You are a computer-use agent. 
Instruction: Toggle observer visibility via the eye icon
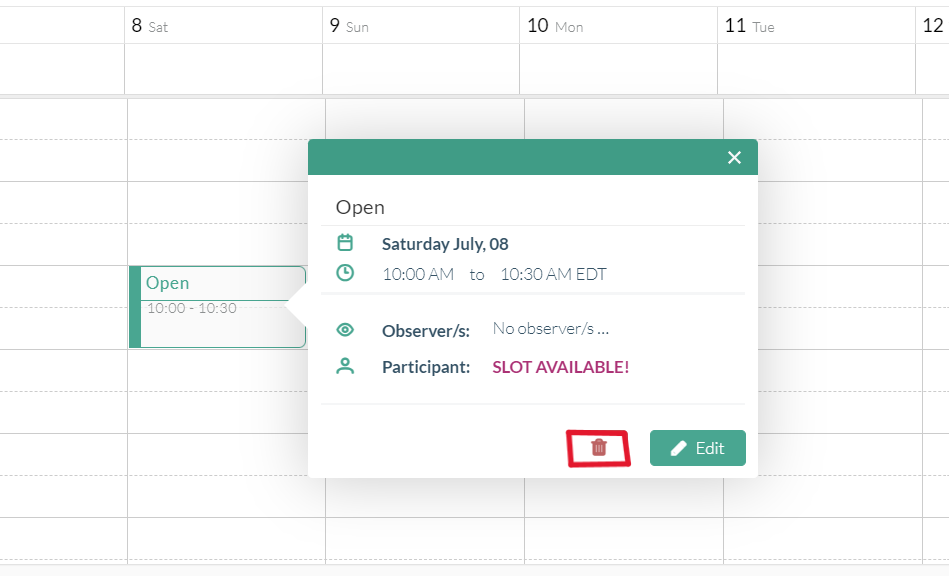click(345, 329)
